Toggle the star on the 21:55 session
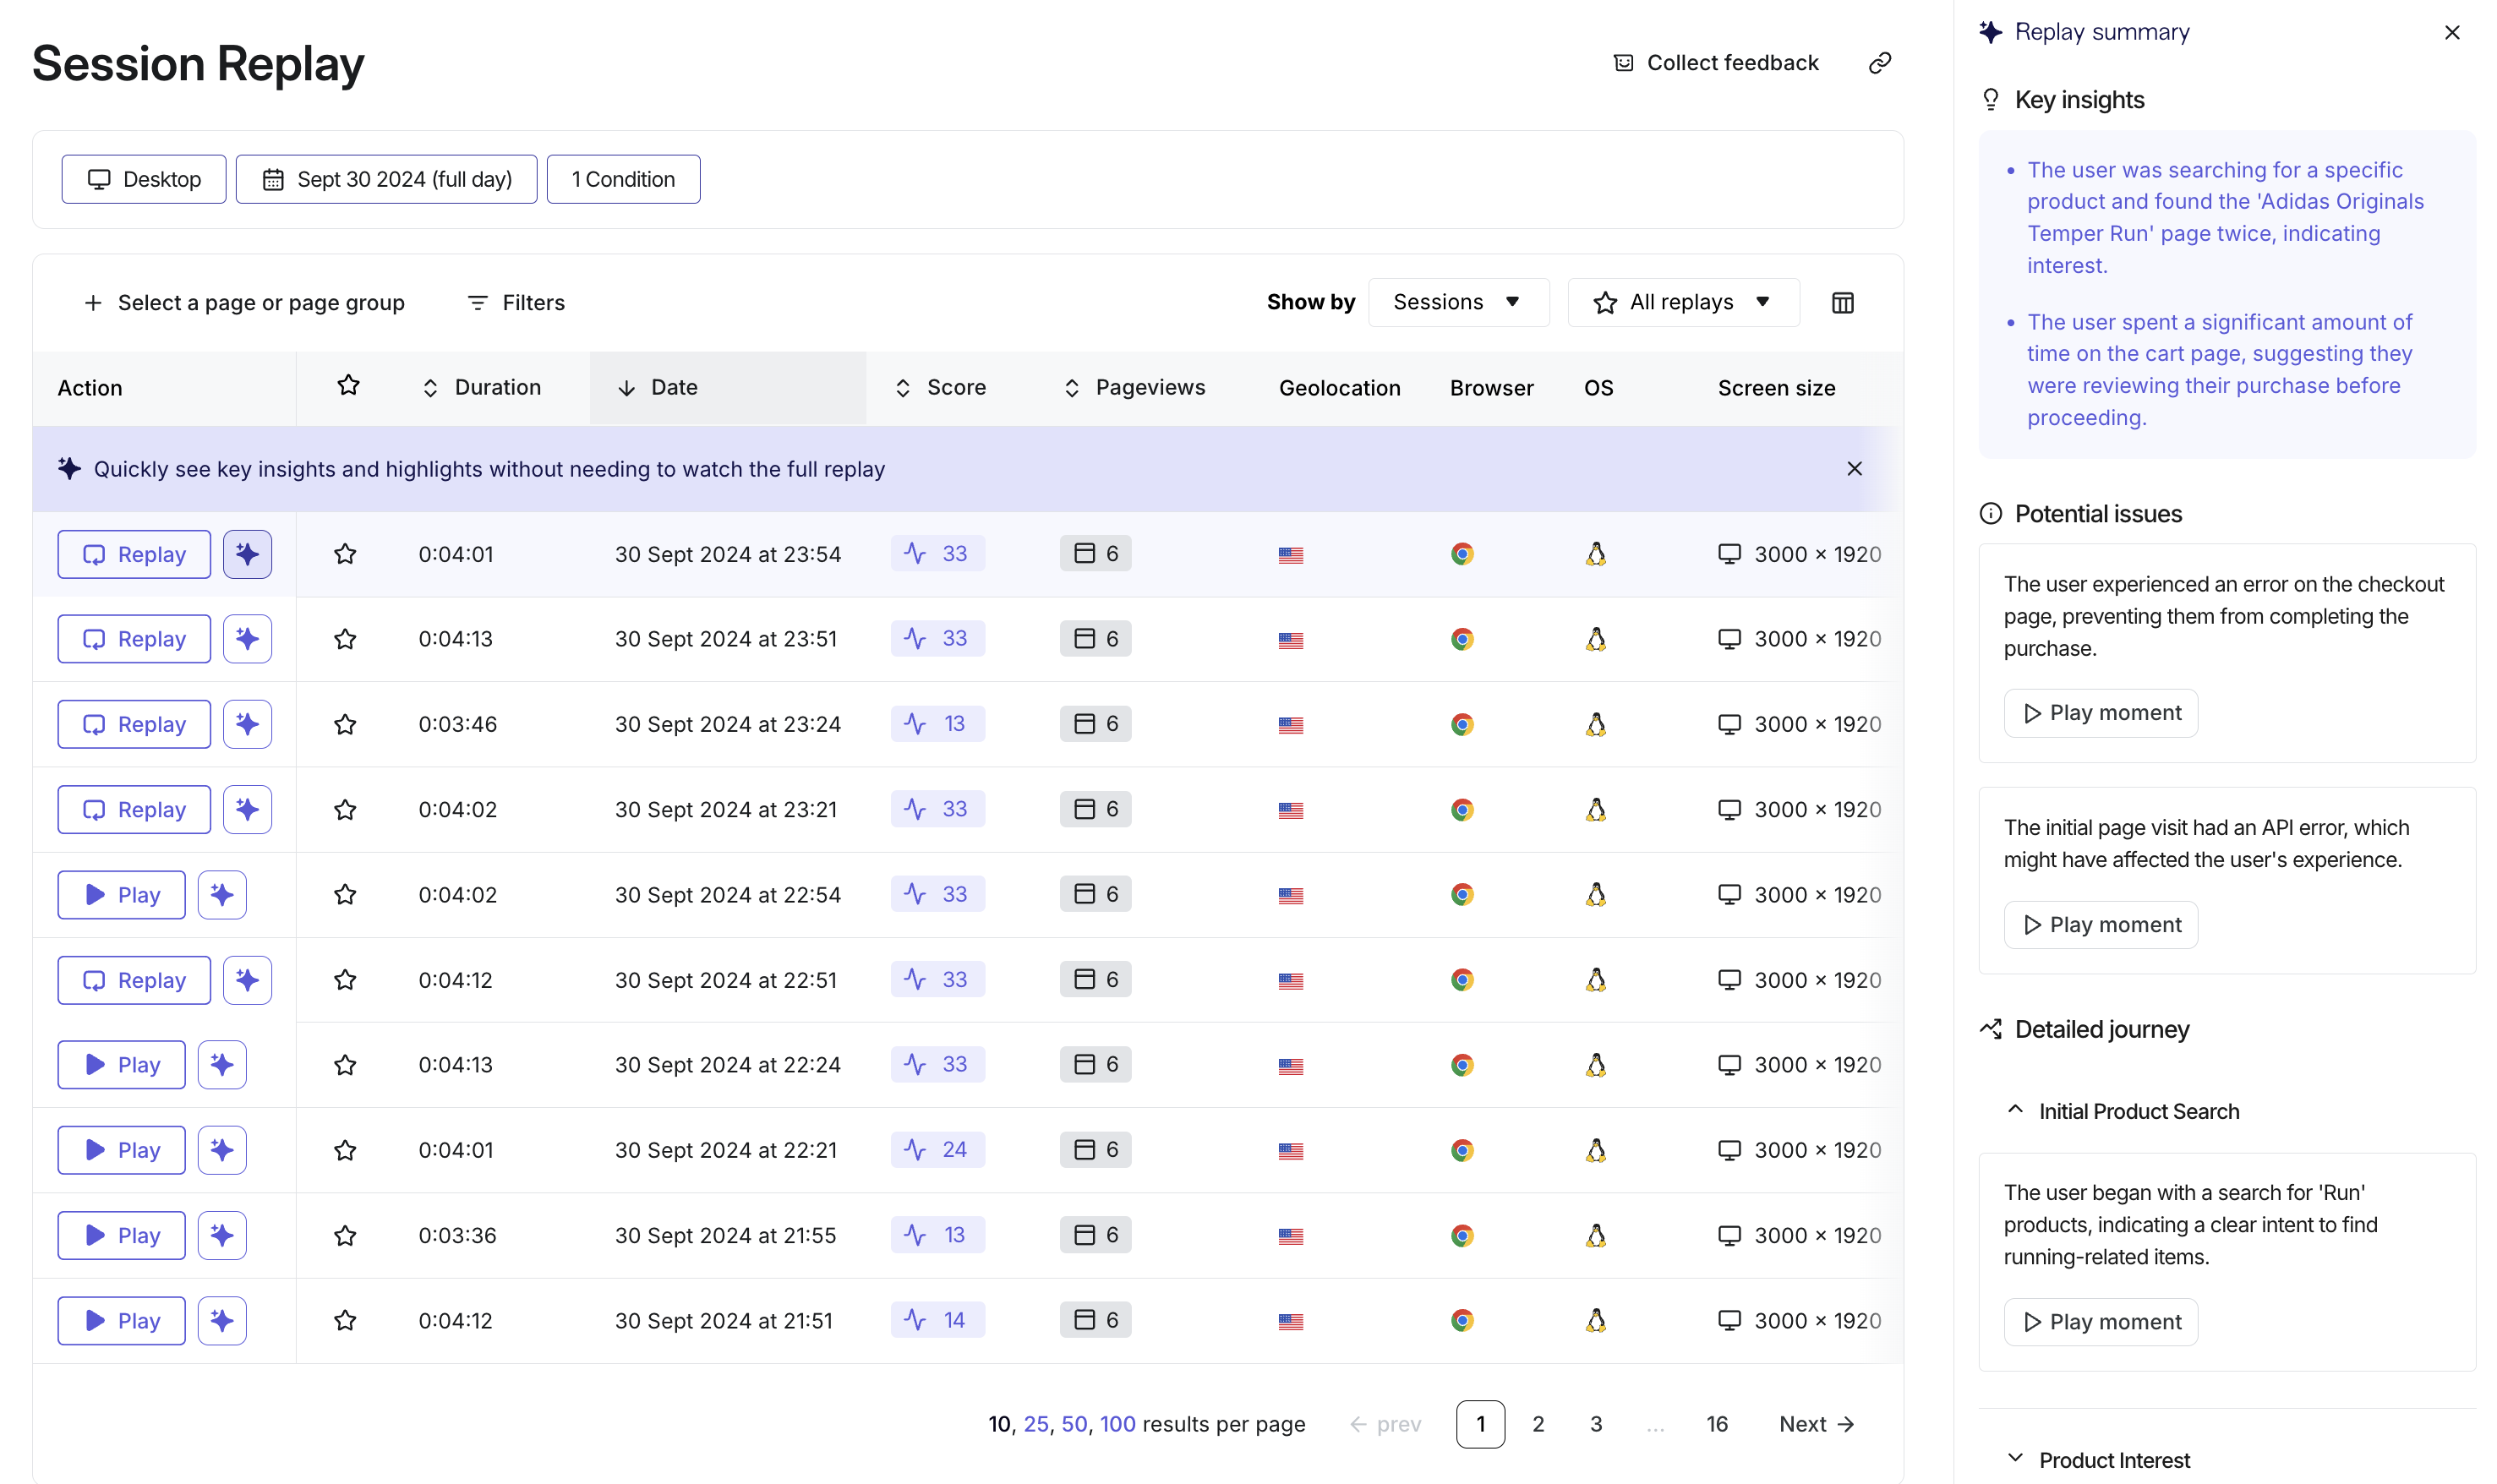Viewport: 2497px width, 1484px height. pos(345,1236)
